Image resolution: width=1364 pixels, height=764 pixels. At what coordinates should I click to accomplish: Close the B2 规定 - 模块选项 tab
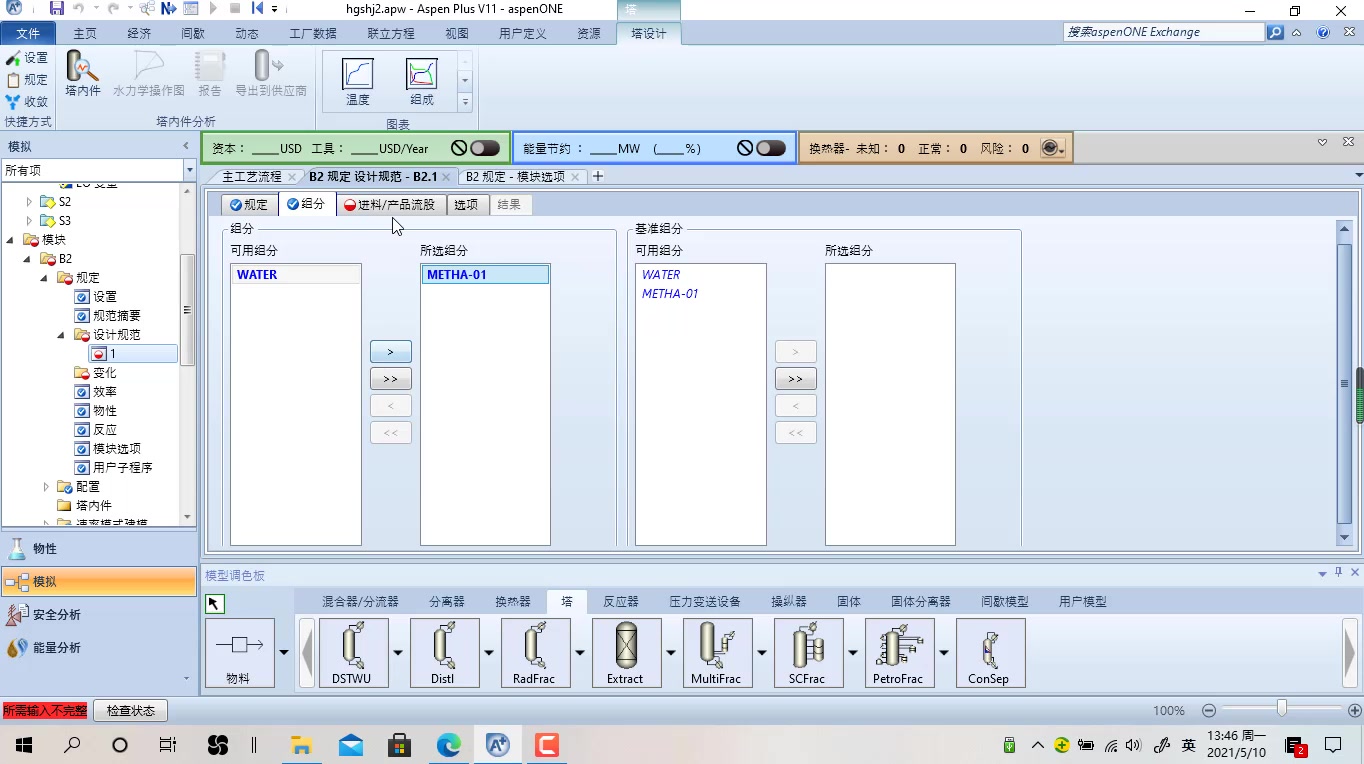(575, 177)
